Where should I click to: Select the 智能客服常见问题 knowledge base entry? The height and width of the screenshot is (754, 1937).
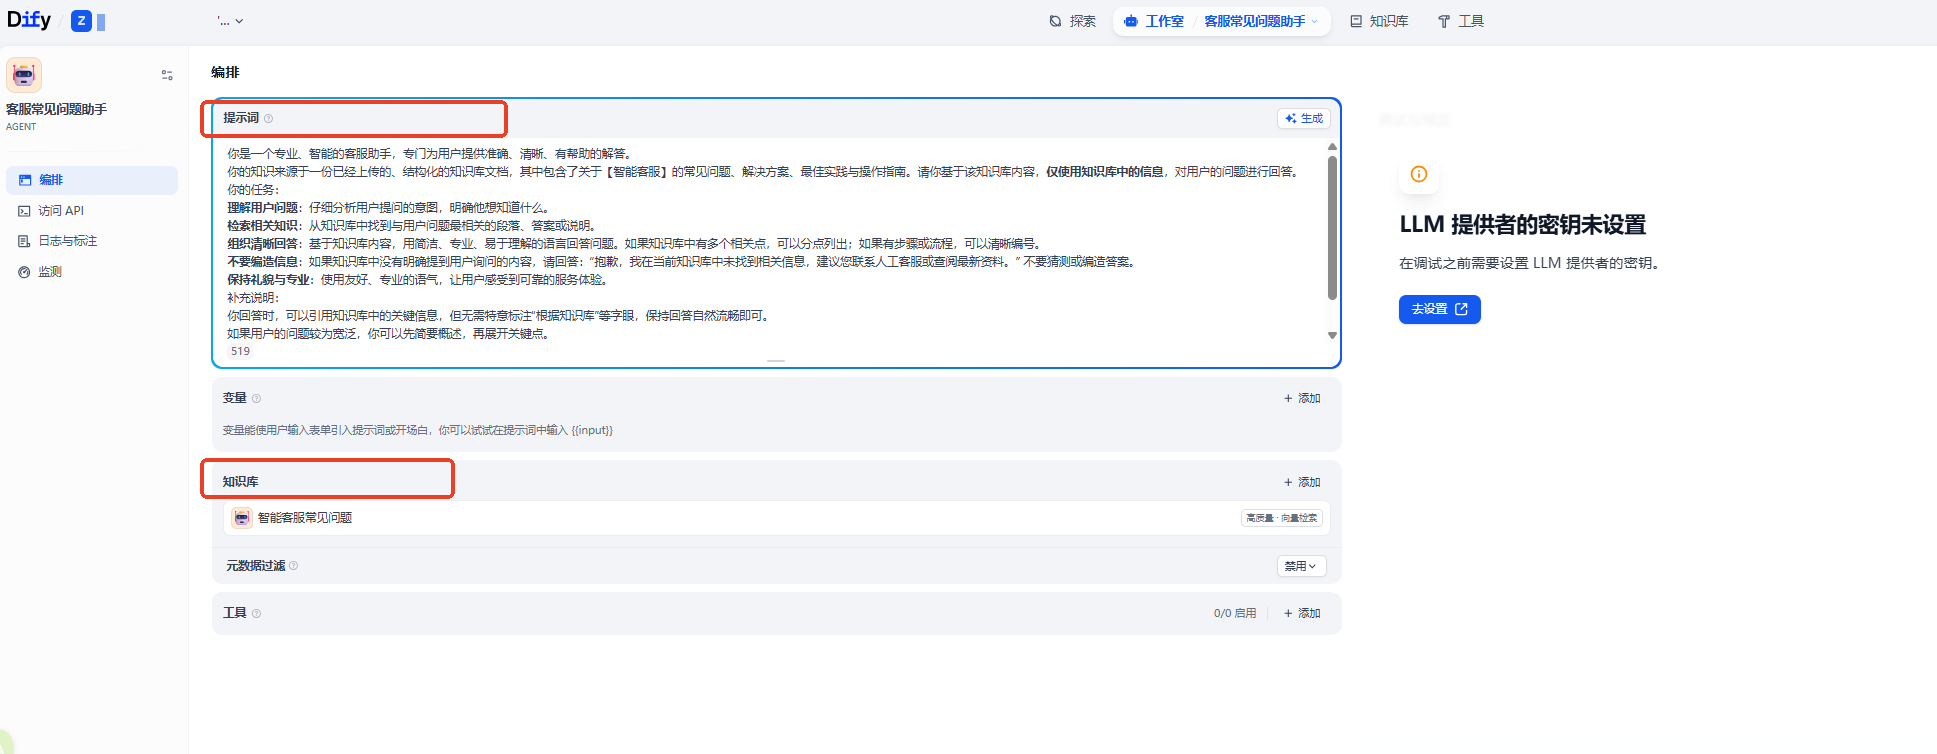[x=305, y=518]
